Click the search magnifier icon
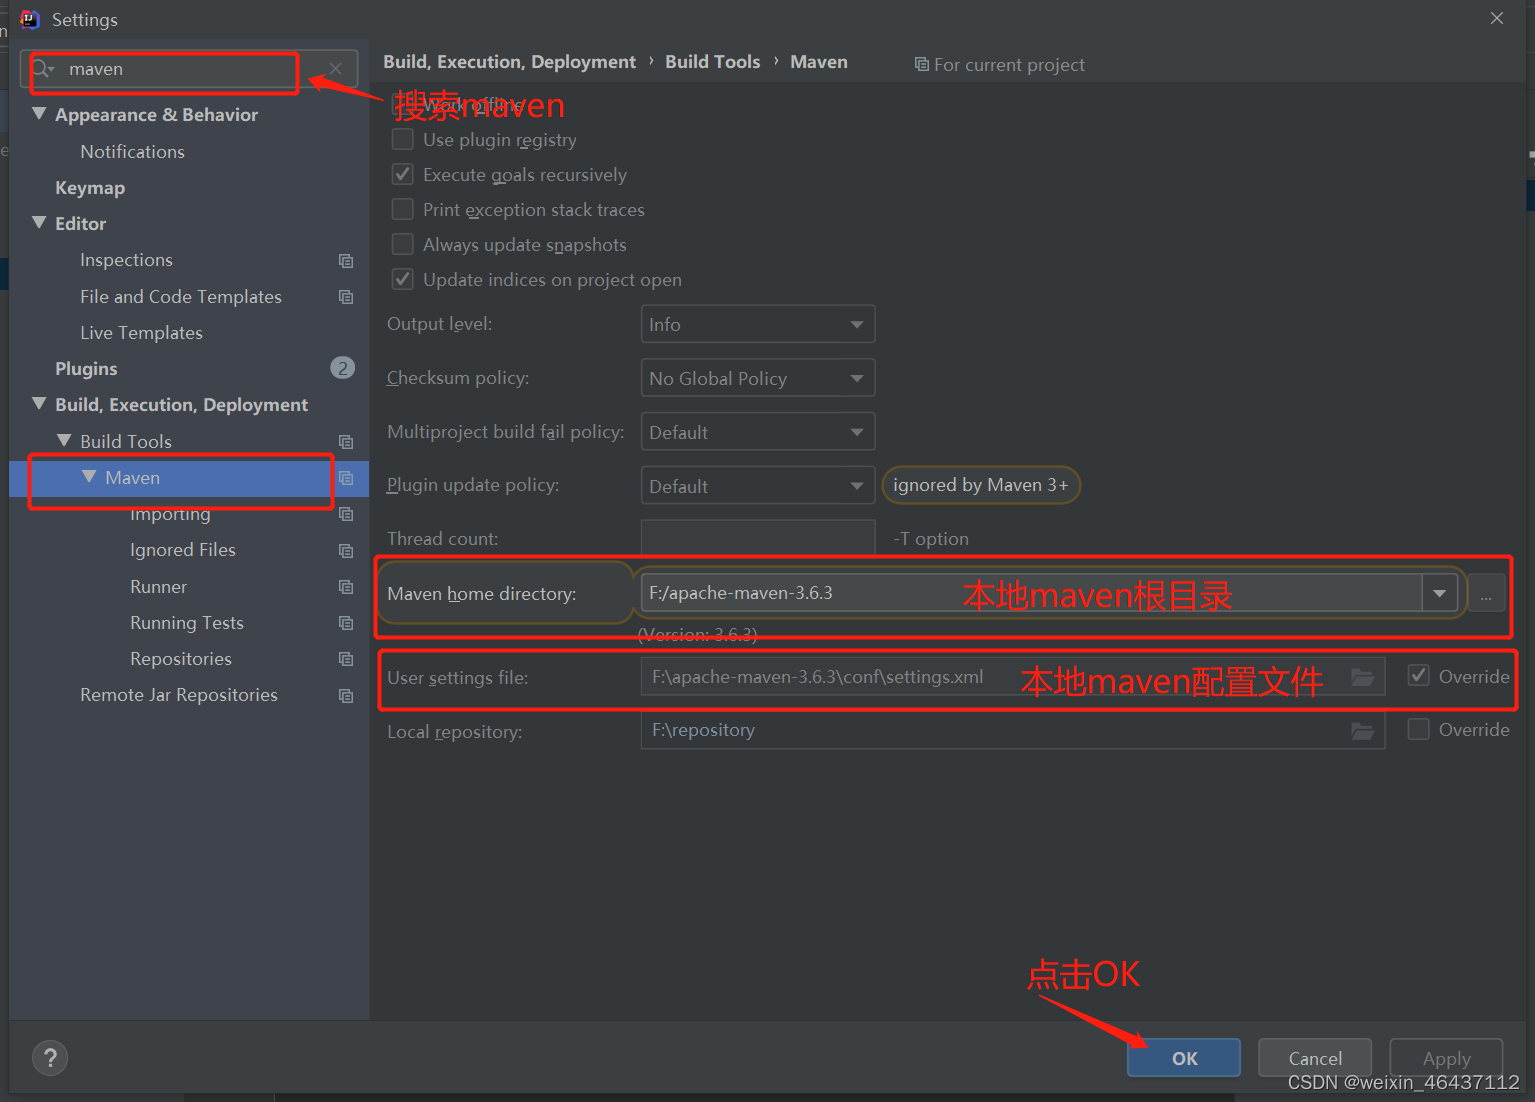The height and width of the screenshot is (1102, 1535). (x=42, y=69)
